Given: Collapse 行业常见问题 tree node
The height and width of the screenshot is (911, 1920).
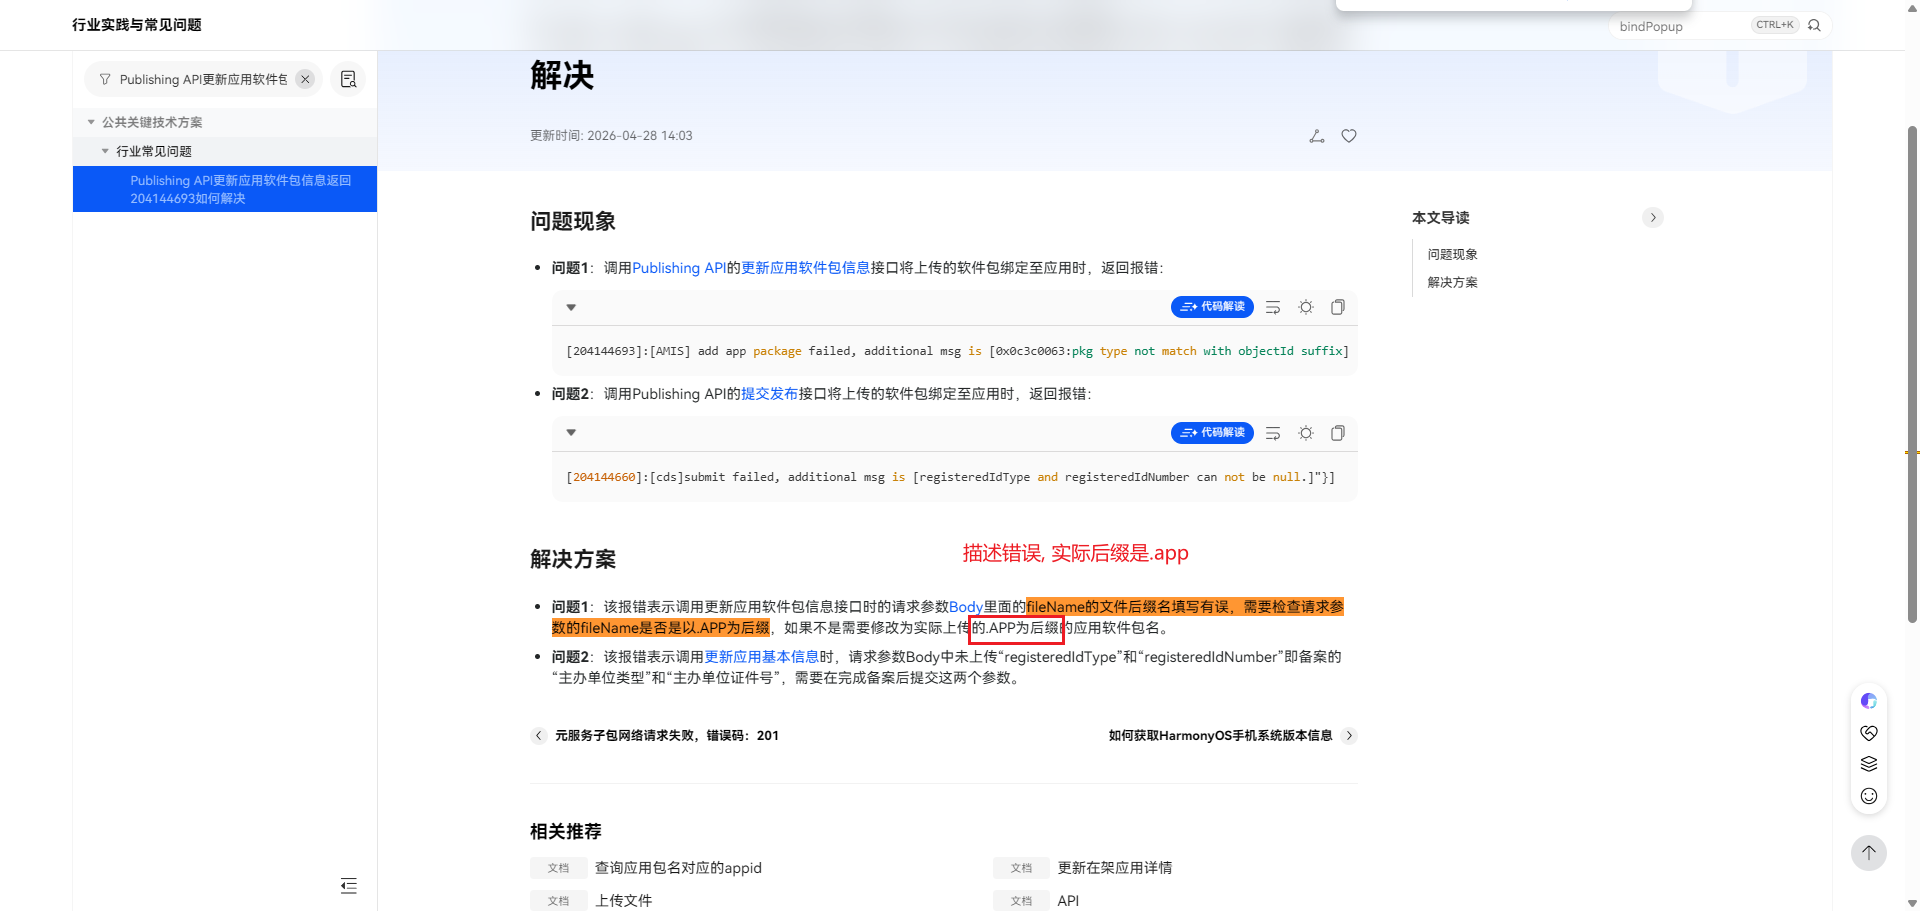Looking at the screenshot, I should [x=105, y=151].
